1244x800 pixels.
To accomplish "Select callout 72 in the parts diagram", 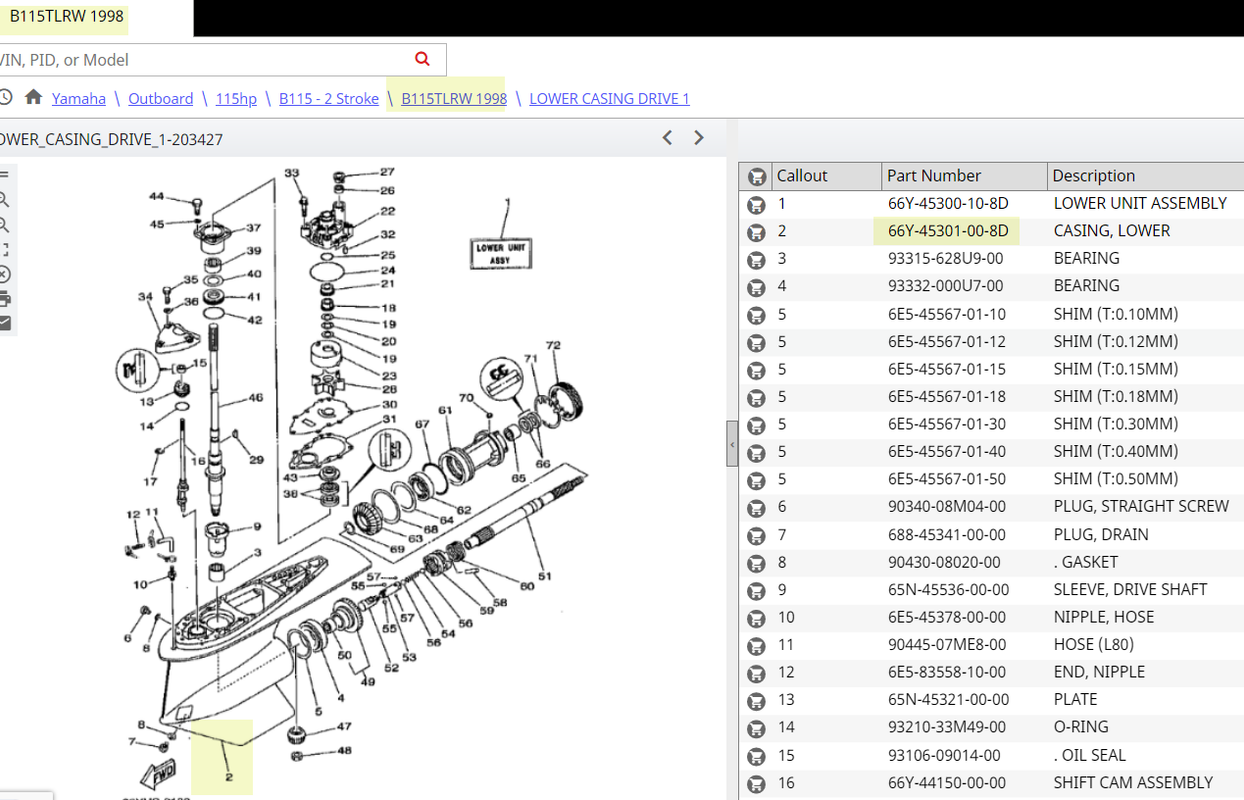I will (x=553, y=346).
